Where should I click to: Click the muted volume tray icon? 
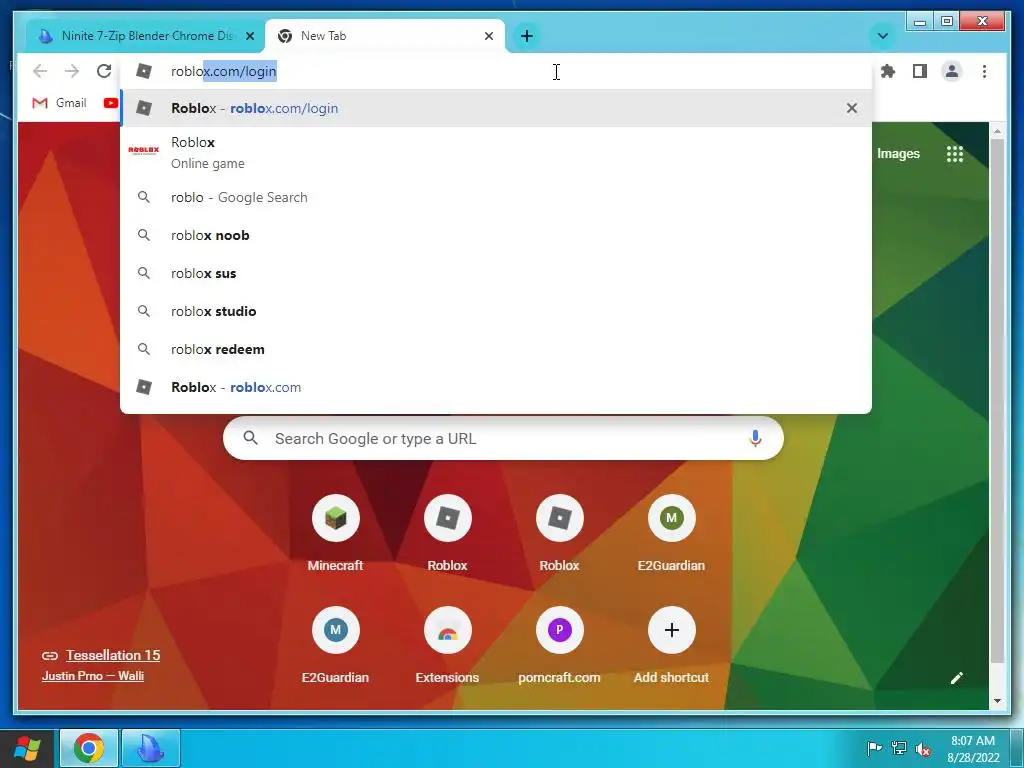coord(923,748)
